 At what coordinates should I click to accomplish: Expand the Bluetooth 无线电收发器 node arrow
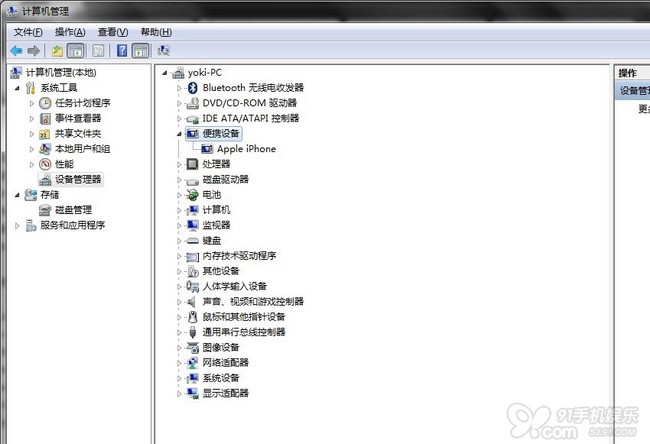click(x=179, y=88)
